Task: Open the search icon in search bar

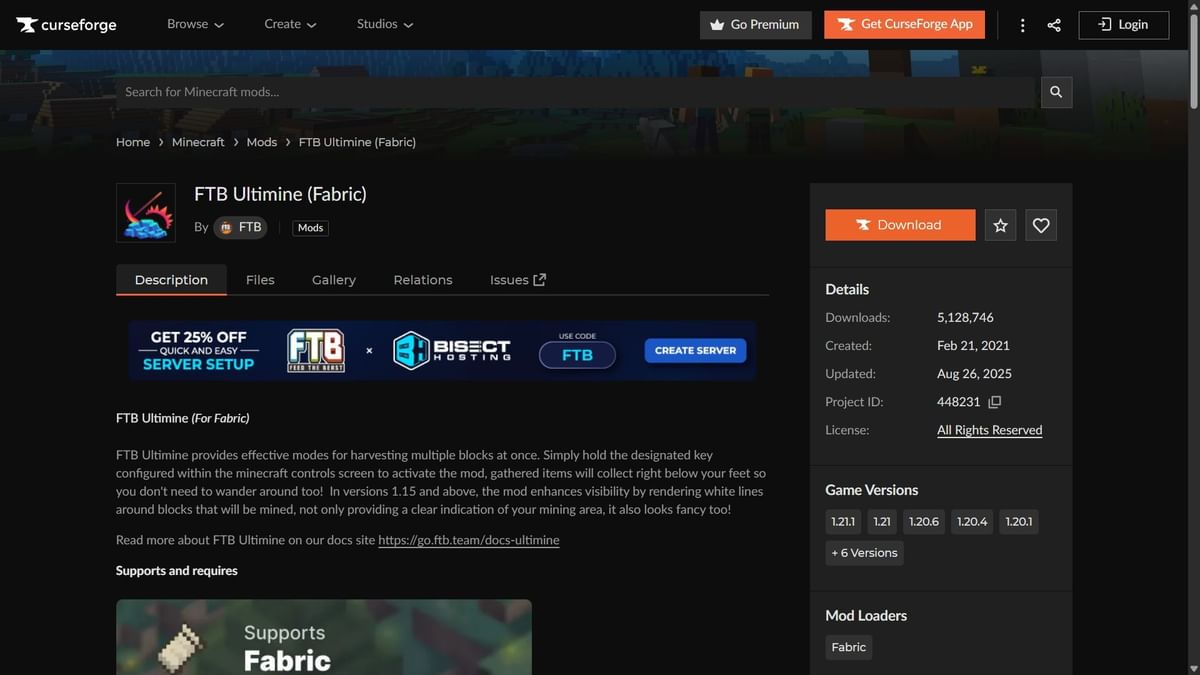Action: point(1056,91)
